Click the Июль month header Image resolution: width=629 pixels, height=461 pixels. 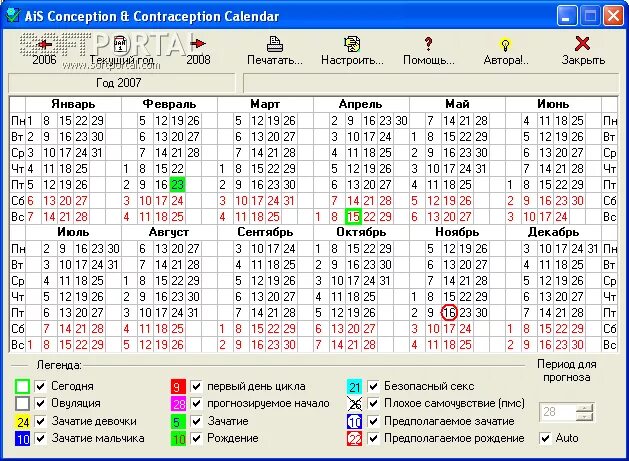(73, 232)
